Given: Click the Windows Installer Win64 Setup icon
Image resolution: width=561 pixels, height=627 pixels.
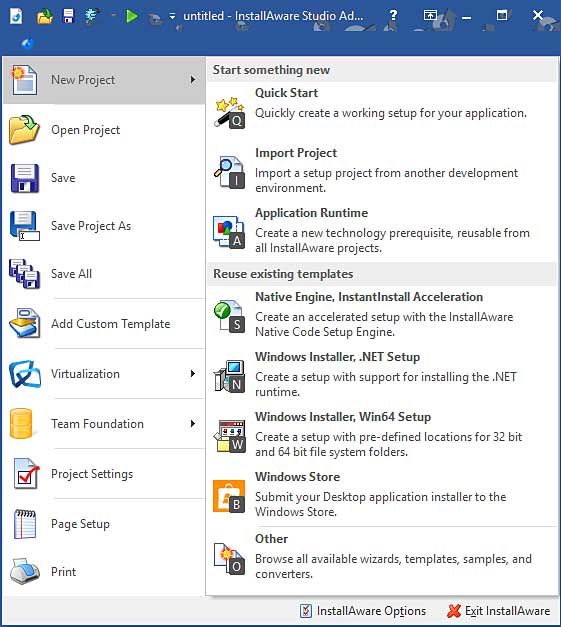Looking at the screenshot, I should click(x=229, y=436).
